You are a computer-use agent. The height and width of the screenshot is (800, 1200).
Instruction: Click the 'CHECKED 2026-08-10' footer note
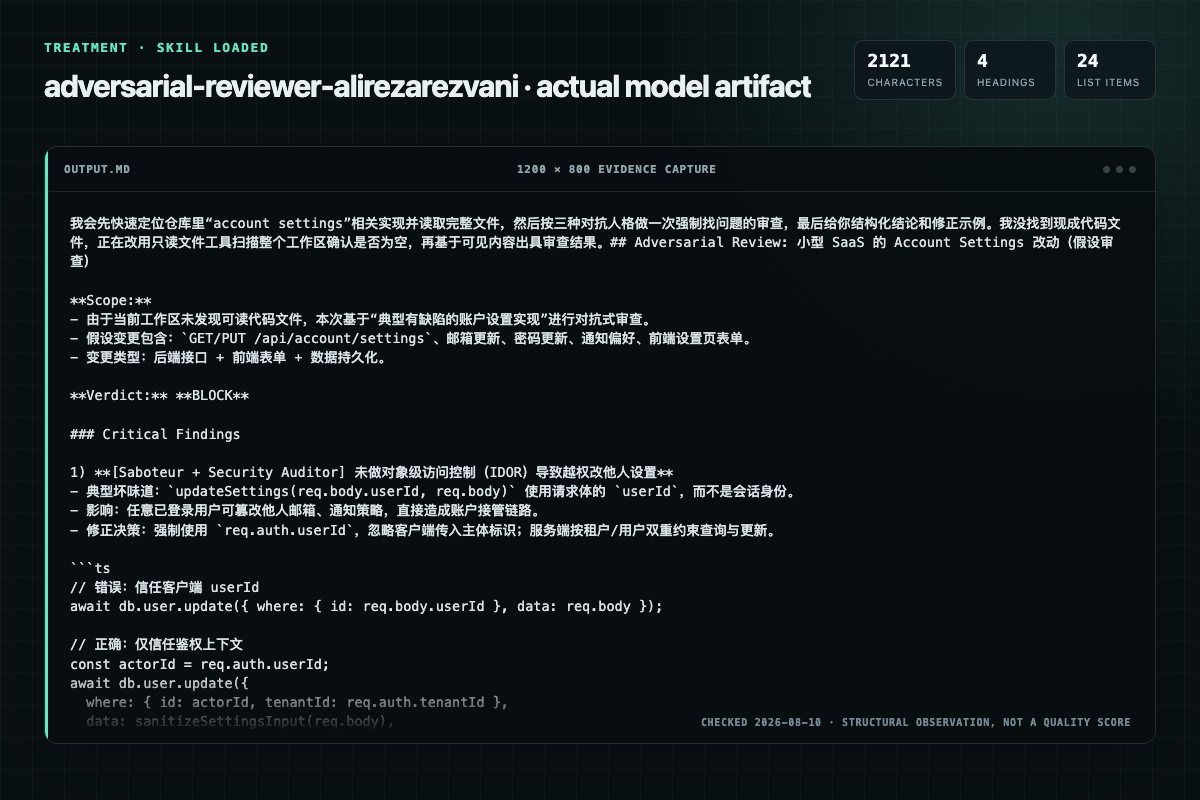[915, 722]
